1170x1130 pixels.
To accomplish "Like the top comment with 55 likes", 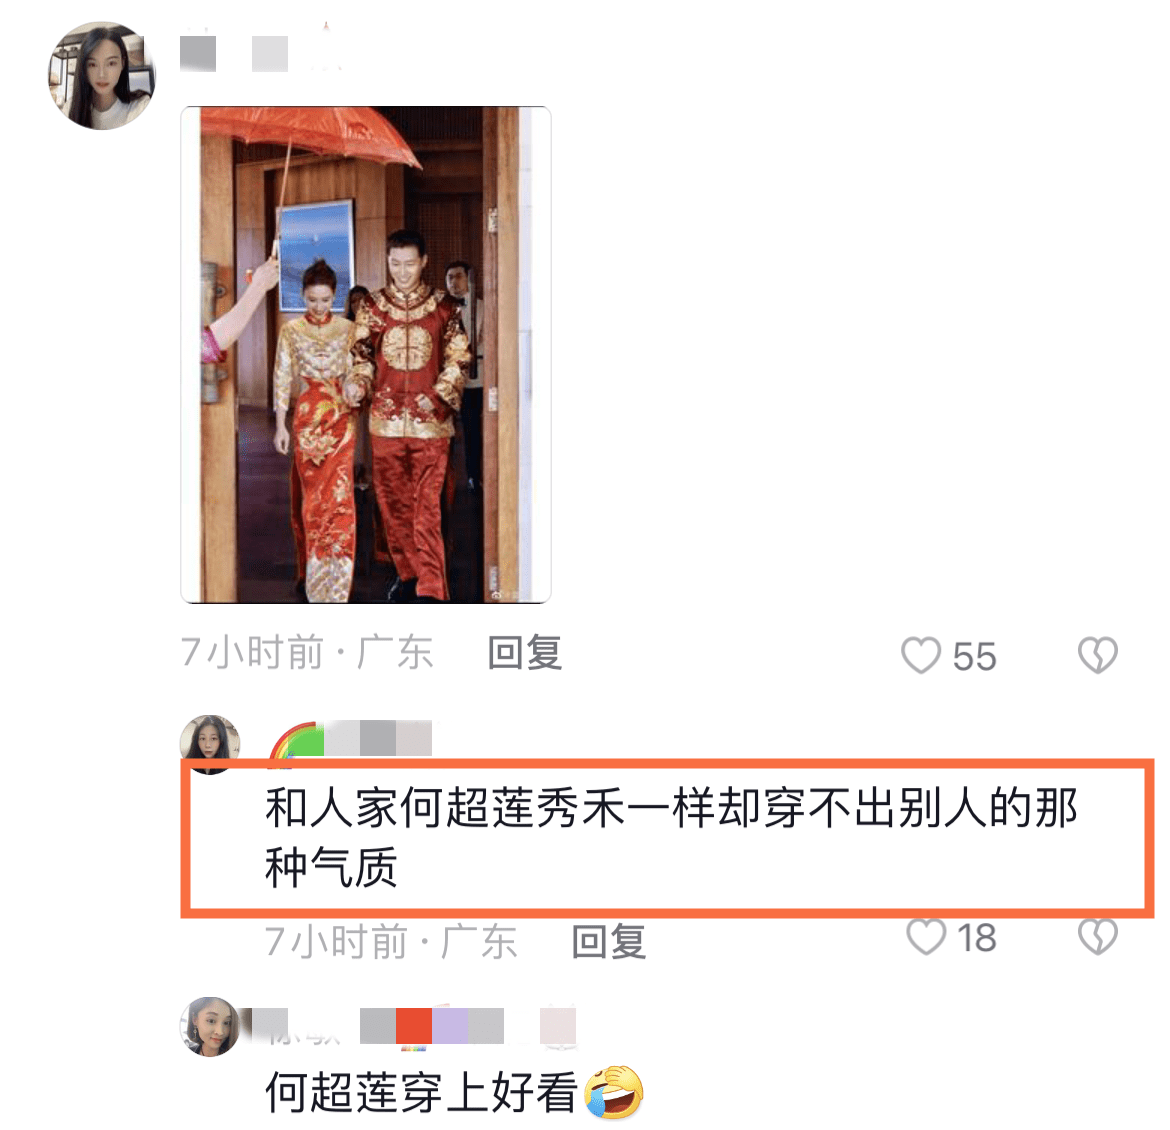I will click(921, 655).
